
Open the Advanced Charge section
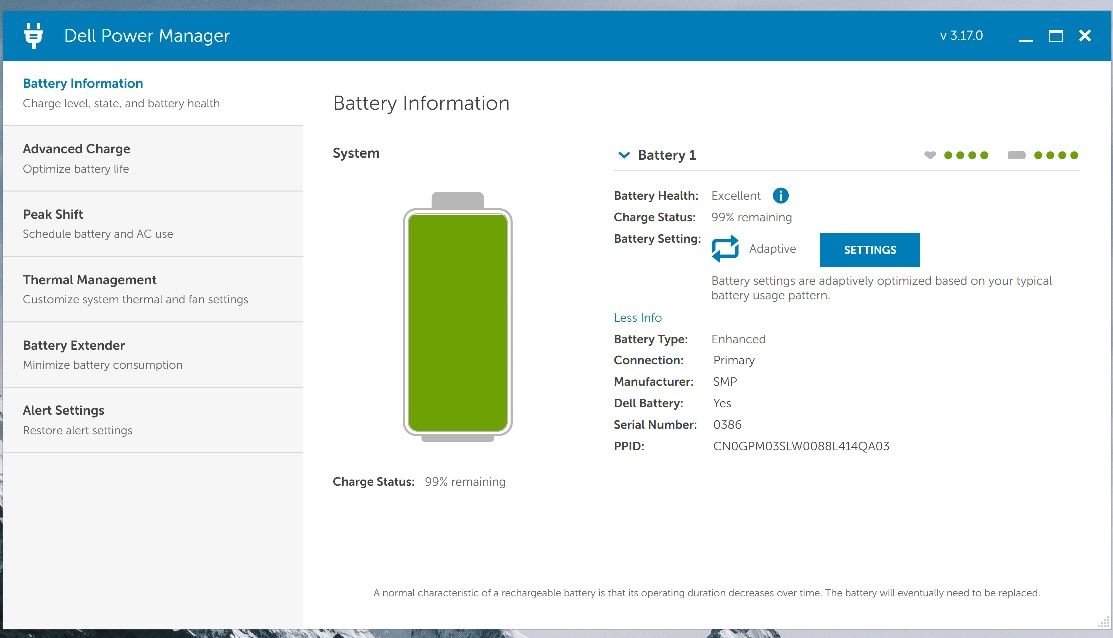point(153,158)
